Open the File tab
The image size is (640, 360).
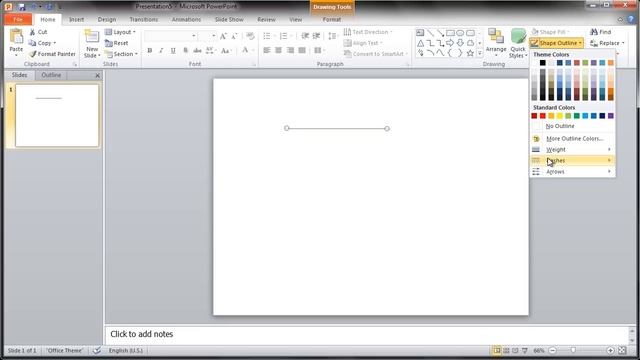coord(18,20)
